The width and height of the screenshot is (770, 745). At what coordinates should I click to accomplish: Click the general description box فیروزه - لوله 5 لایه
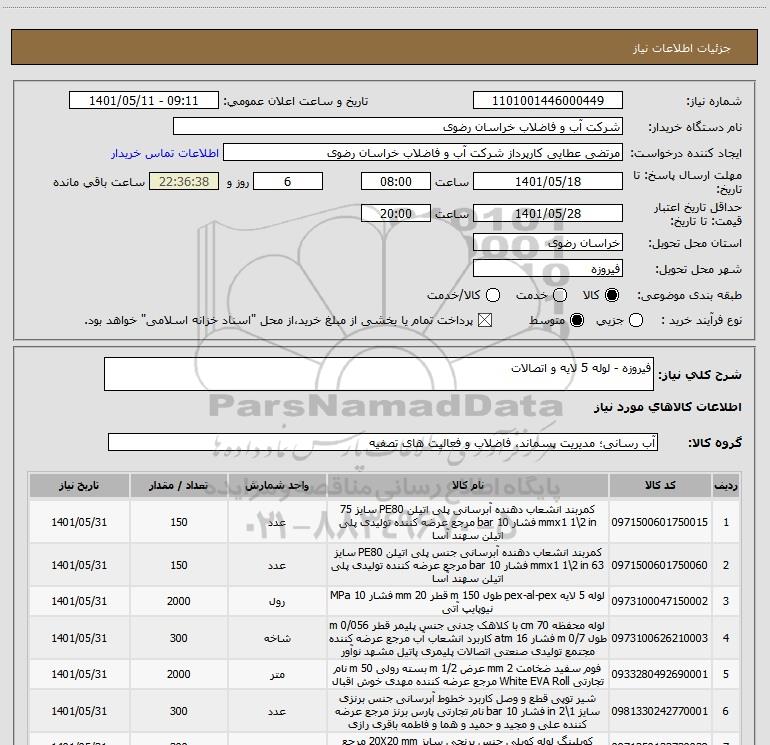coord(379,374)
